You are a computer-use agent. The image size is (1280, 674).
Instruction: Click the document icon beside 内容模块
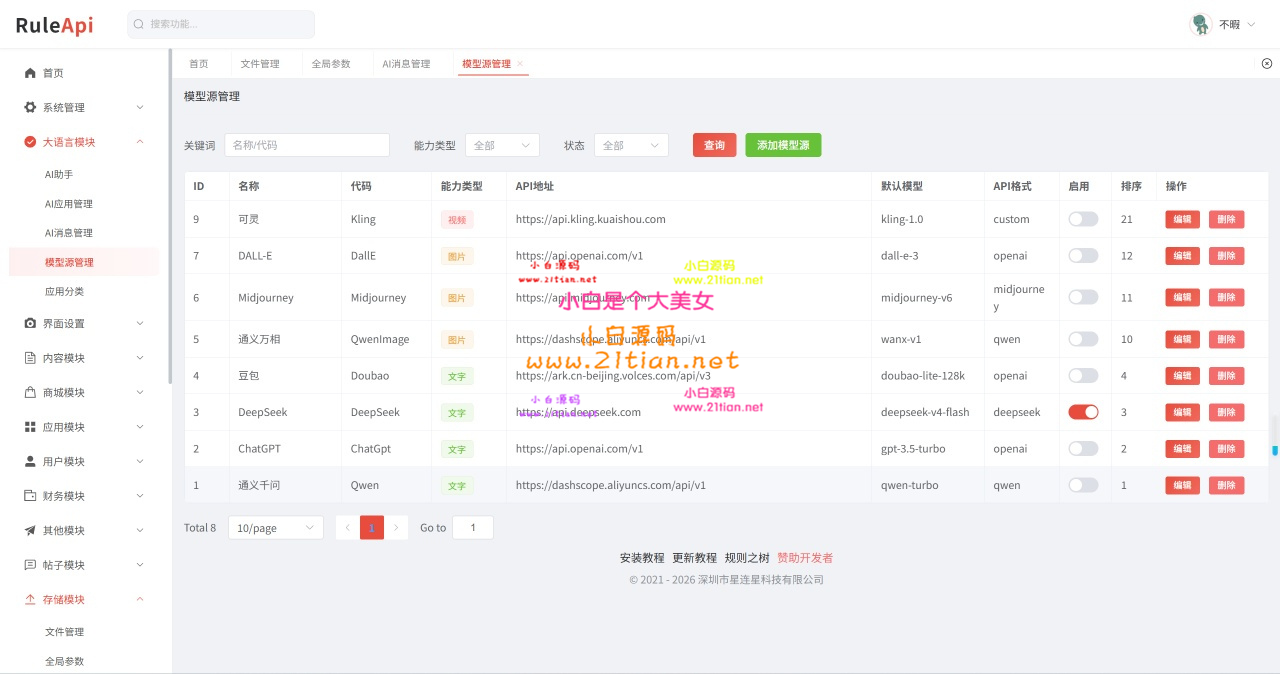[x=30, y=358]
